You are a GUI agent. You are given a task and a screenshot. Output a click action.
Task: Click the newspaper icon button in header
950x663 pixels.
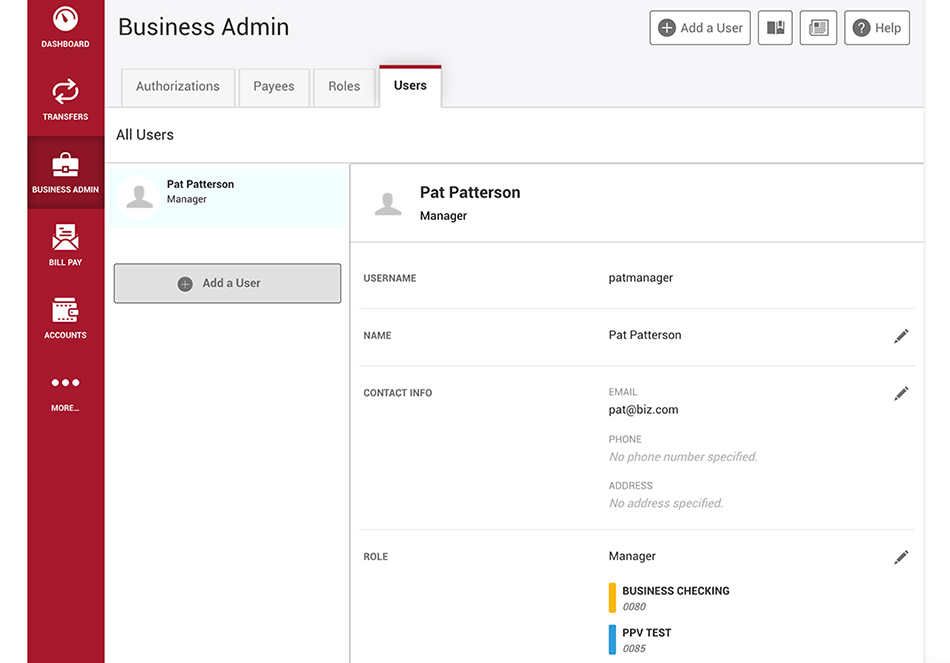819,28
